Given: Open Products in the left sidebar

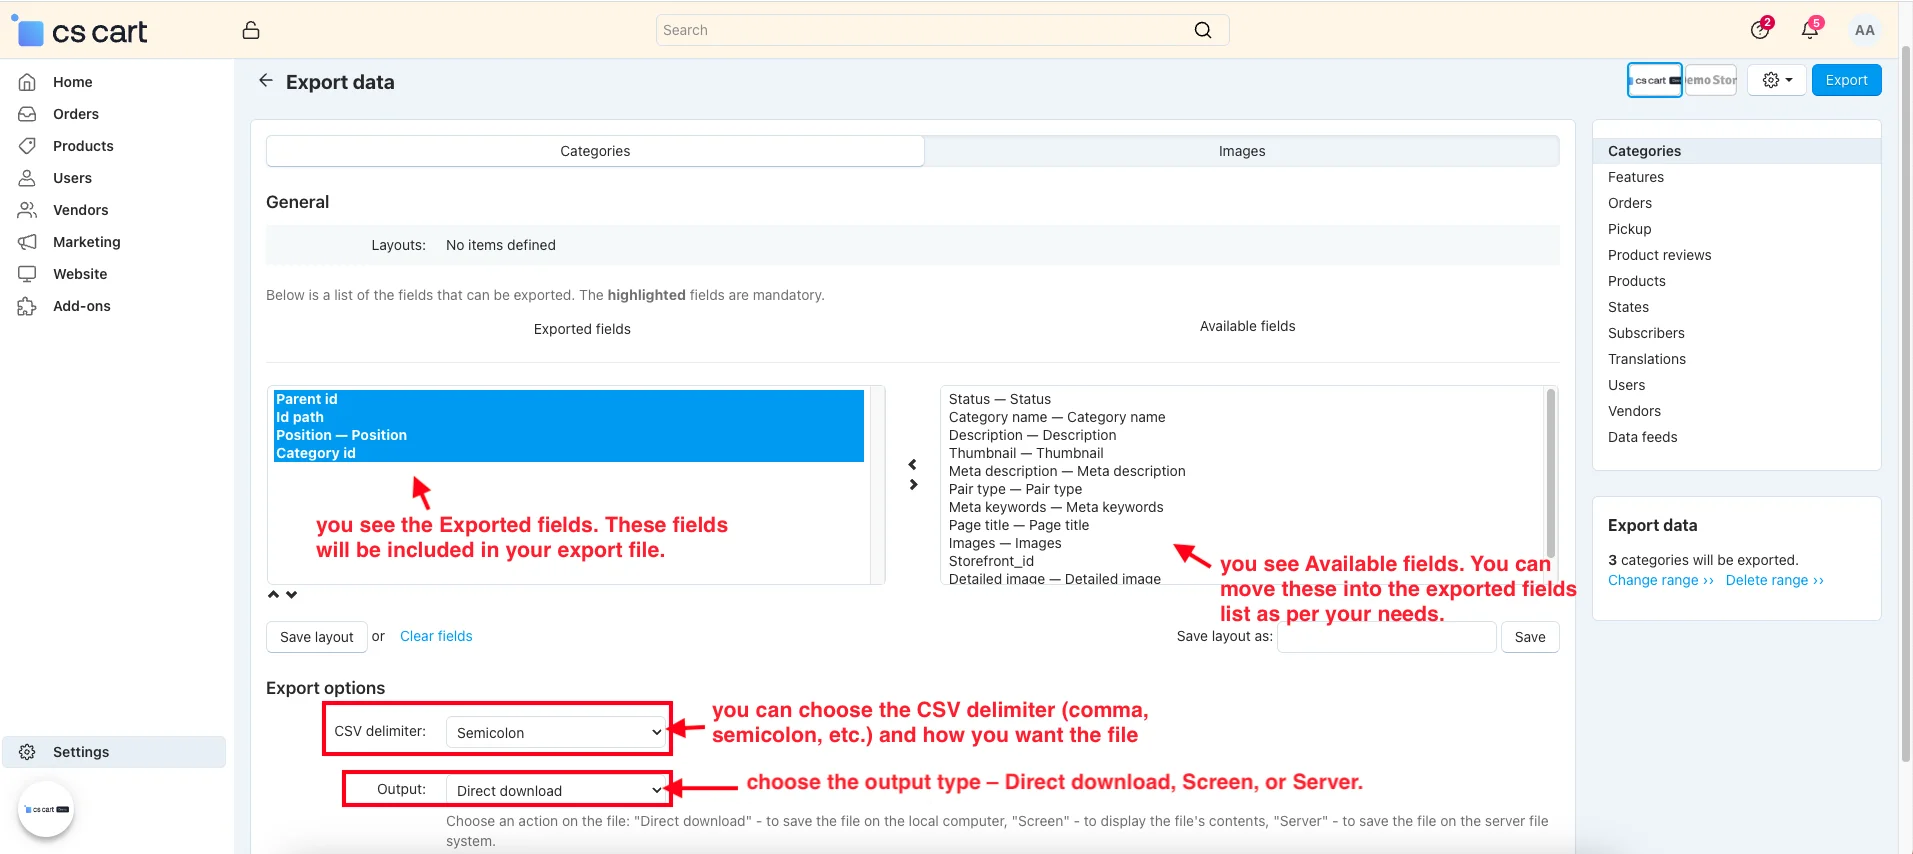Looking at the screenshot, I should (83, 146).
